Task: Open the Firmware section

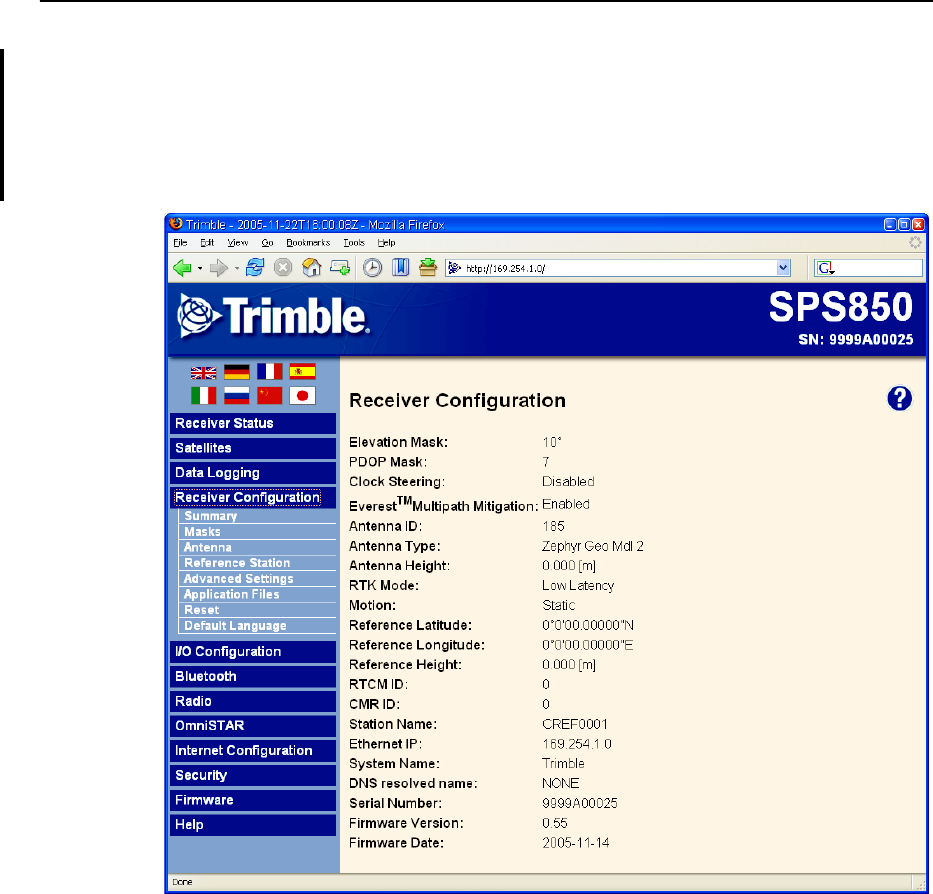Action: coord(253,801)
